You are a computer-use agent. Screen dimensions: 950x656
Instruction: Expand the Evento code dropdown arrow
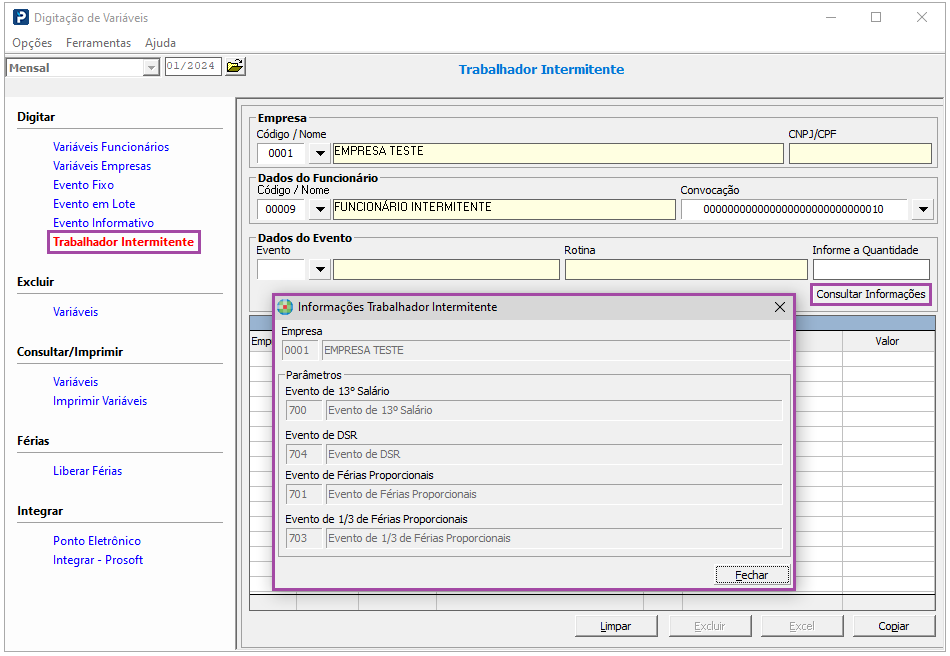tap(320, 270)
